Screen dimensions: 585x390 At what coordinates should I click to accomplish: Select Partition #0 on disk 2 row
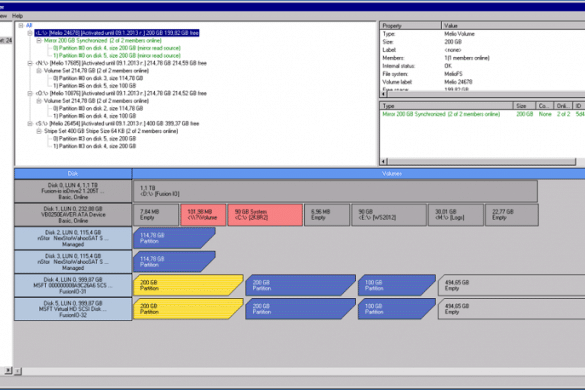[x=98, y=108]
